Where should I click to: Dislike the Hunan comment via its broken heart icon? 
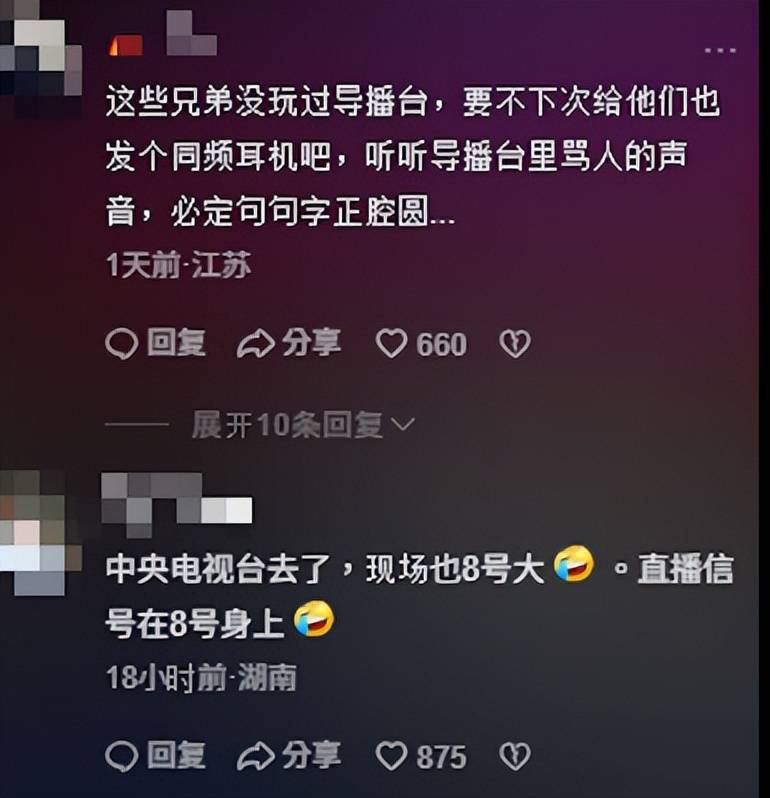515,756
